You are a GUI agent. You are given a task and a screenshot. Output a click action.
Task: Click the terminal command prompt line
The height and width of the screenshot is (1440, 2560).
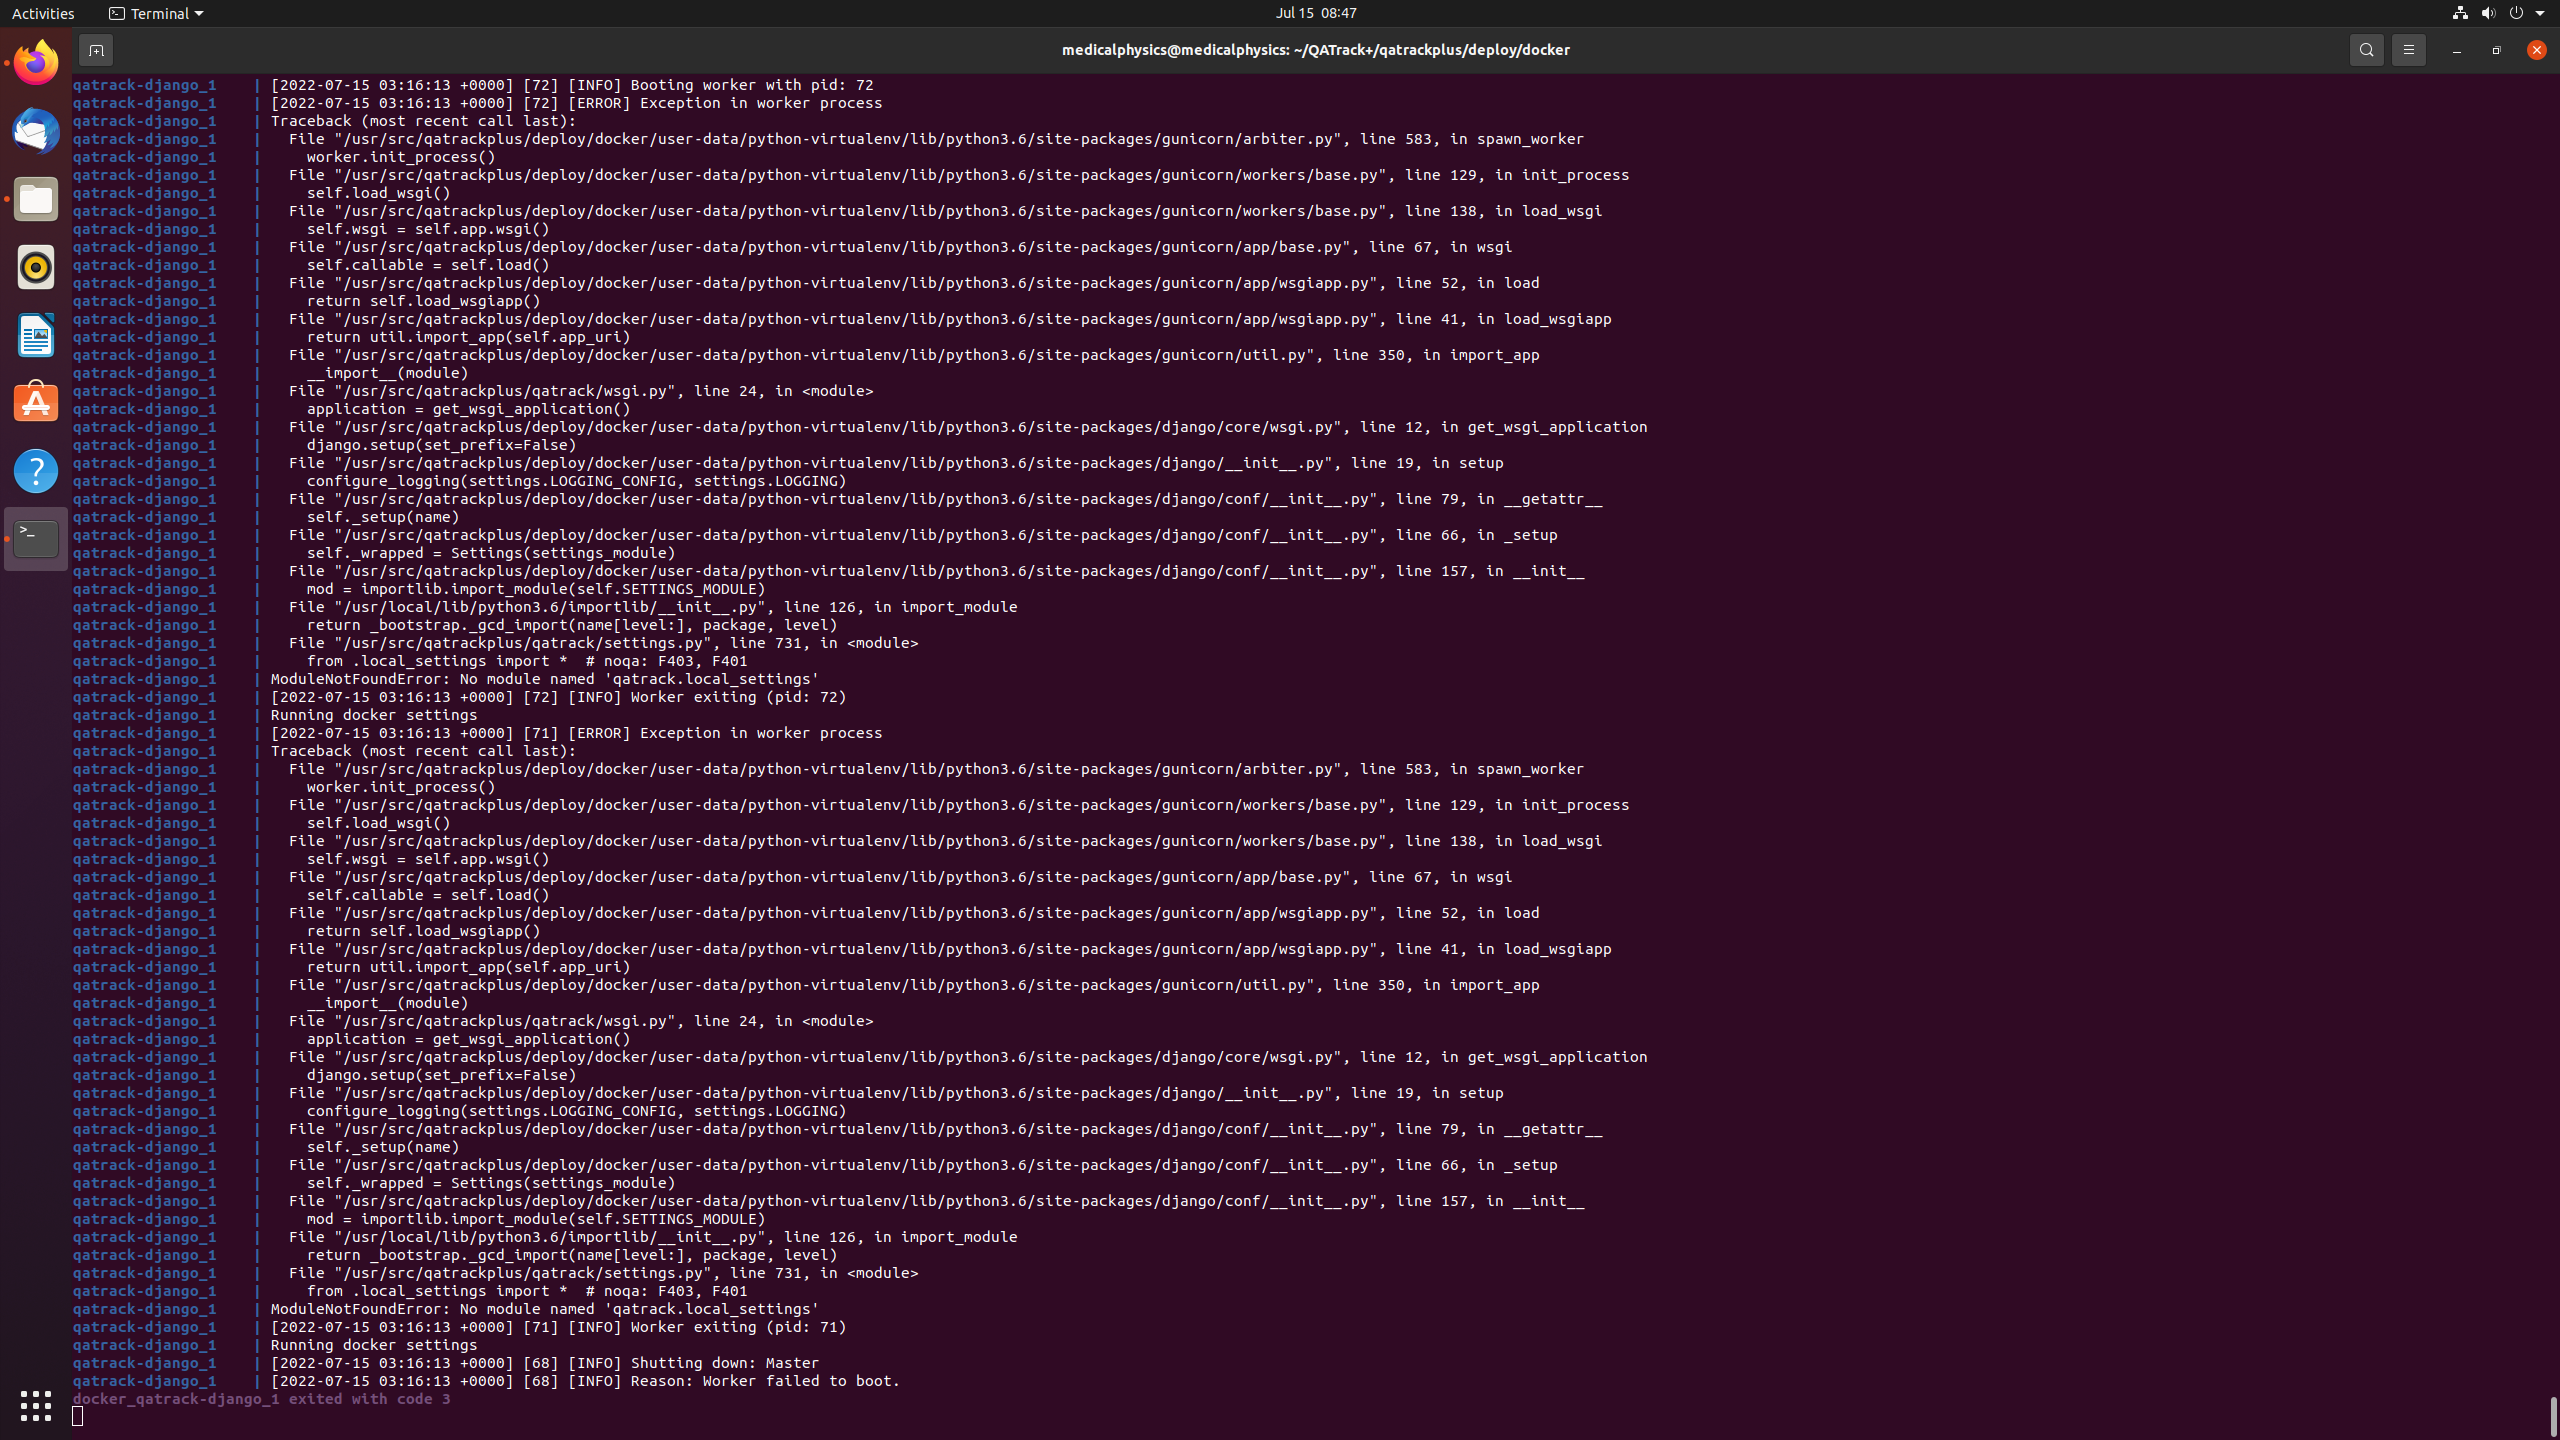click(80, 1417)
